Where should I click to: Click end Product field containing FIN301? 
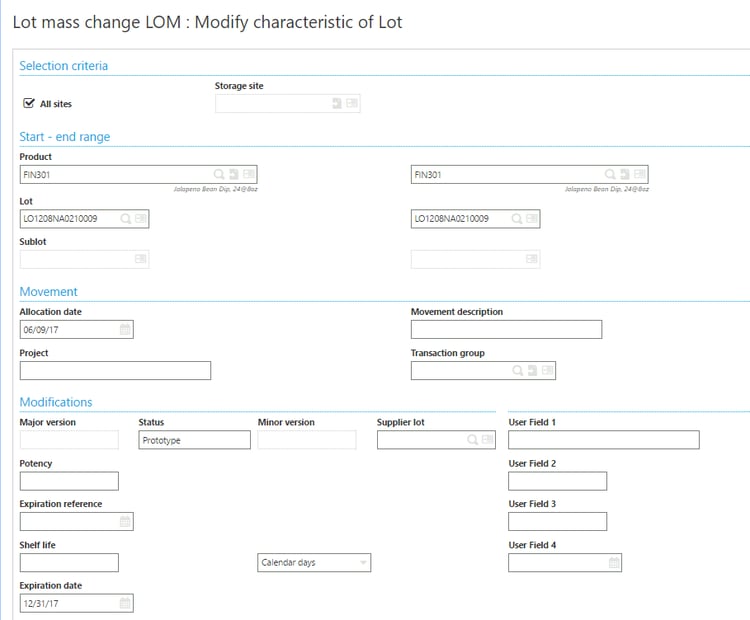click(529, 174)
